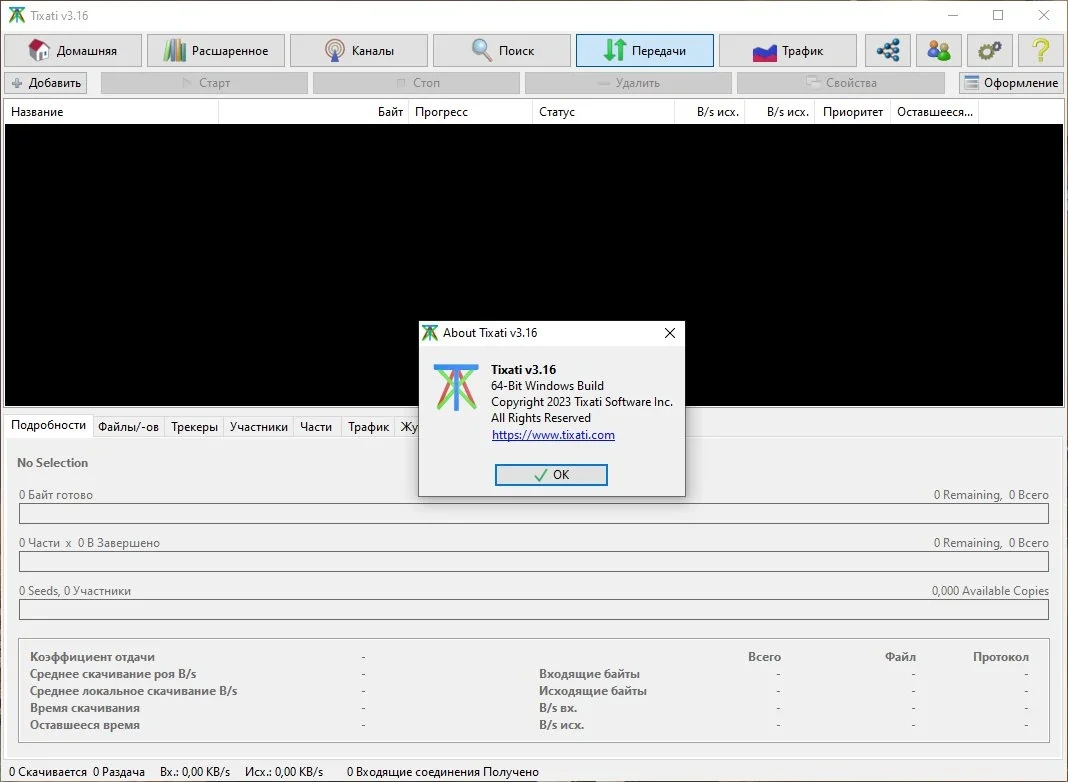Sort by the Оставшееся column header

(934, 112)
